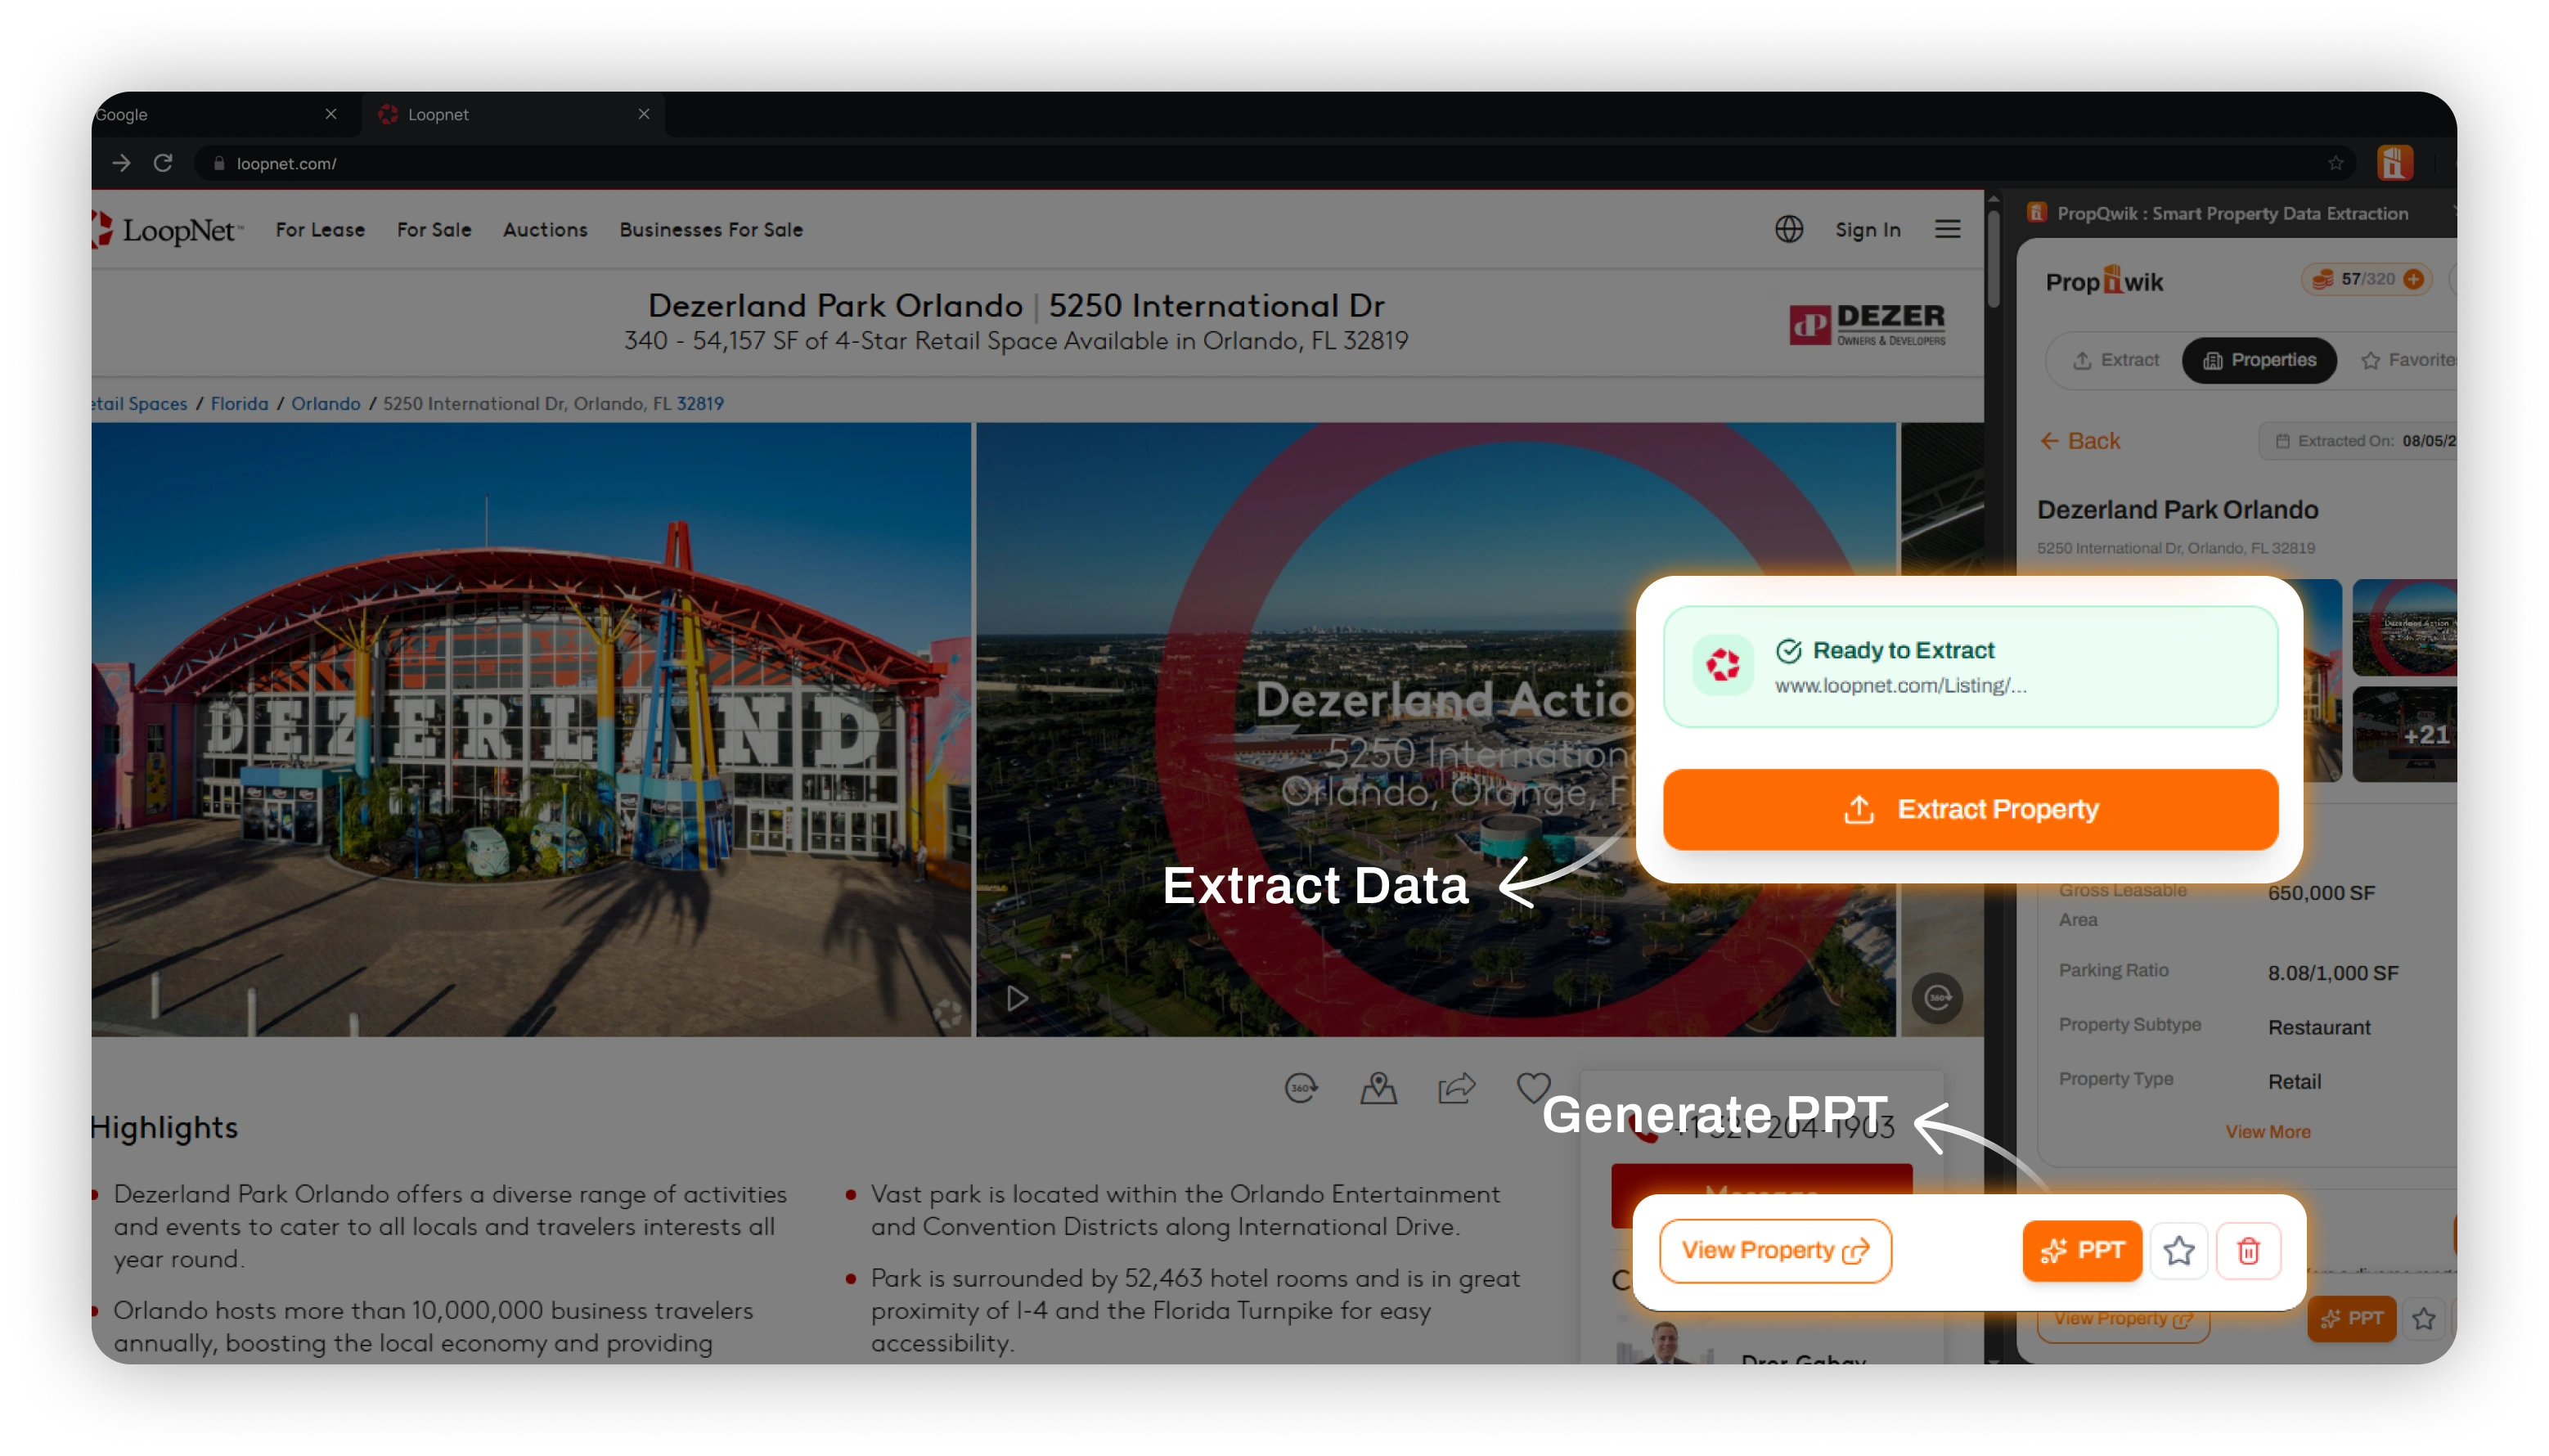Open the For Lease menu

(x=320, y=230)
